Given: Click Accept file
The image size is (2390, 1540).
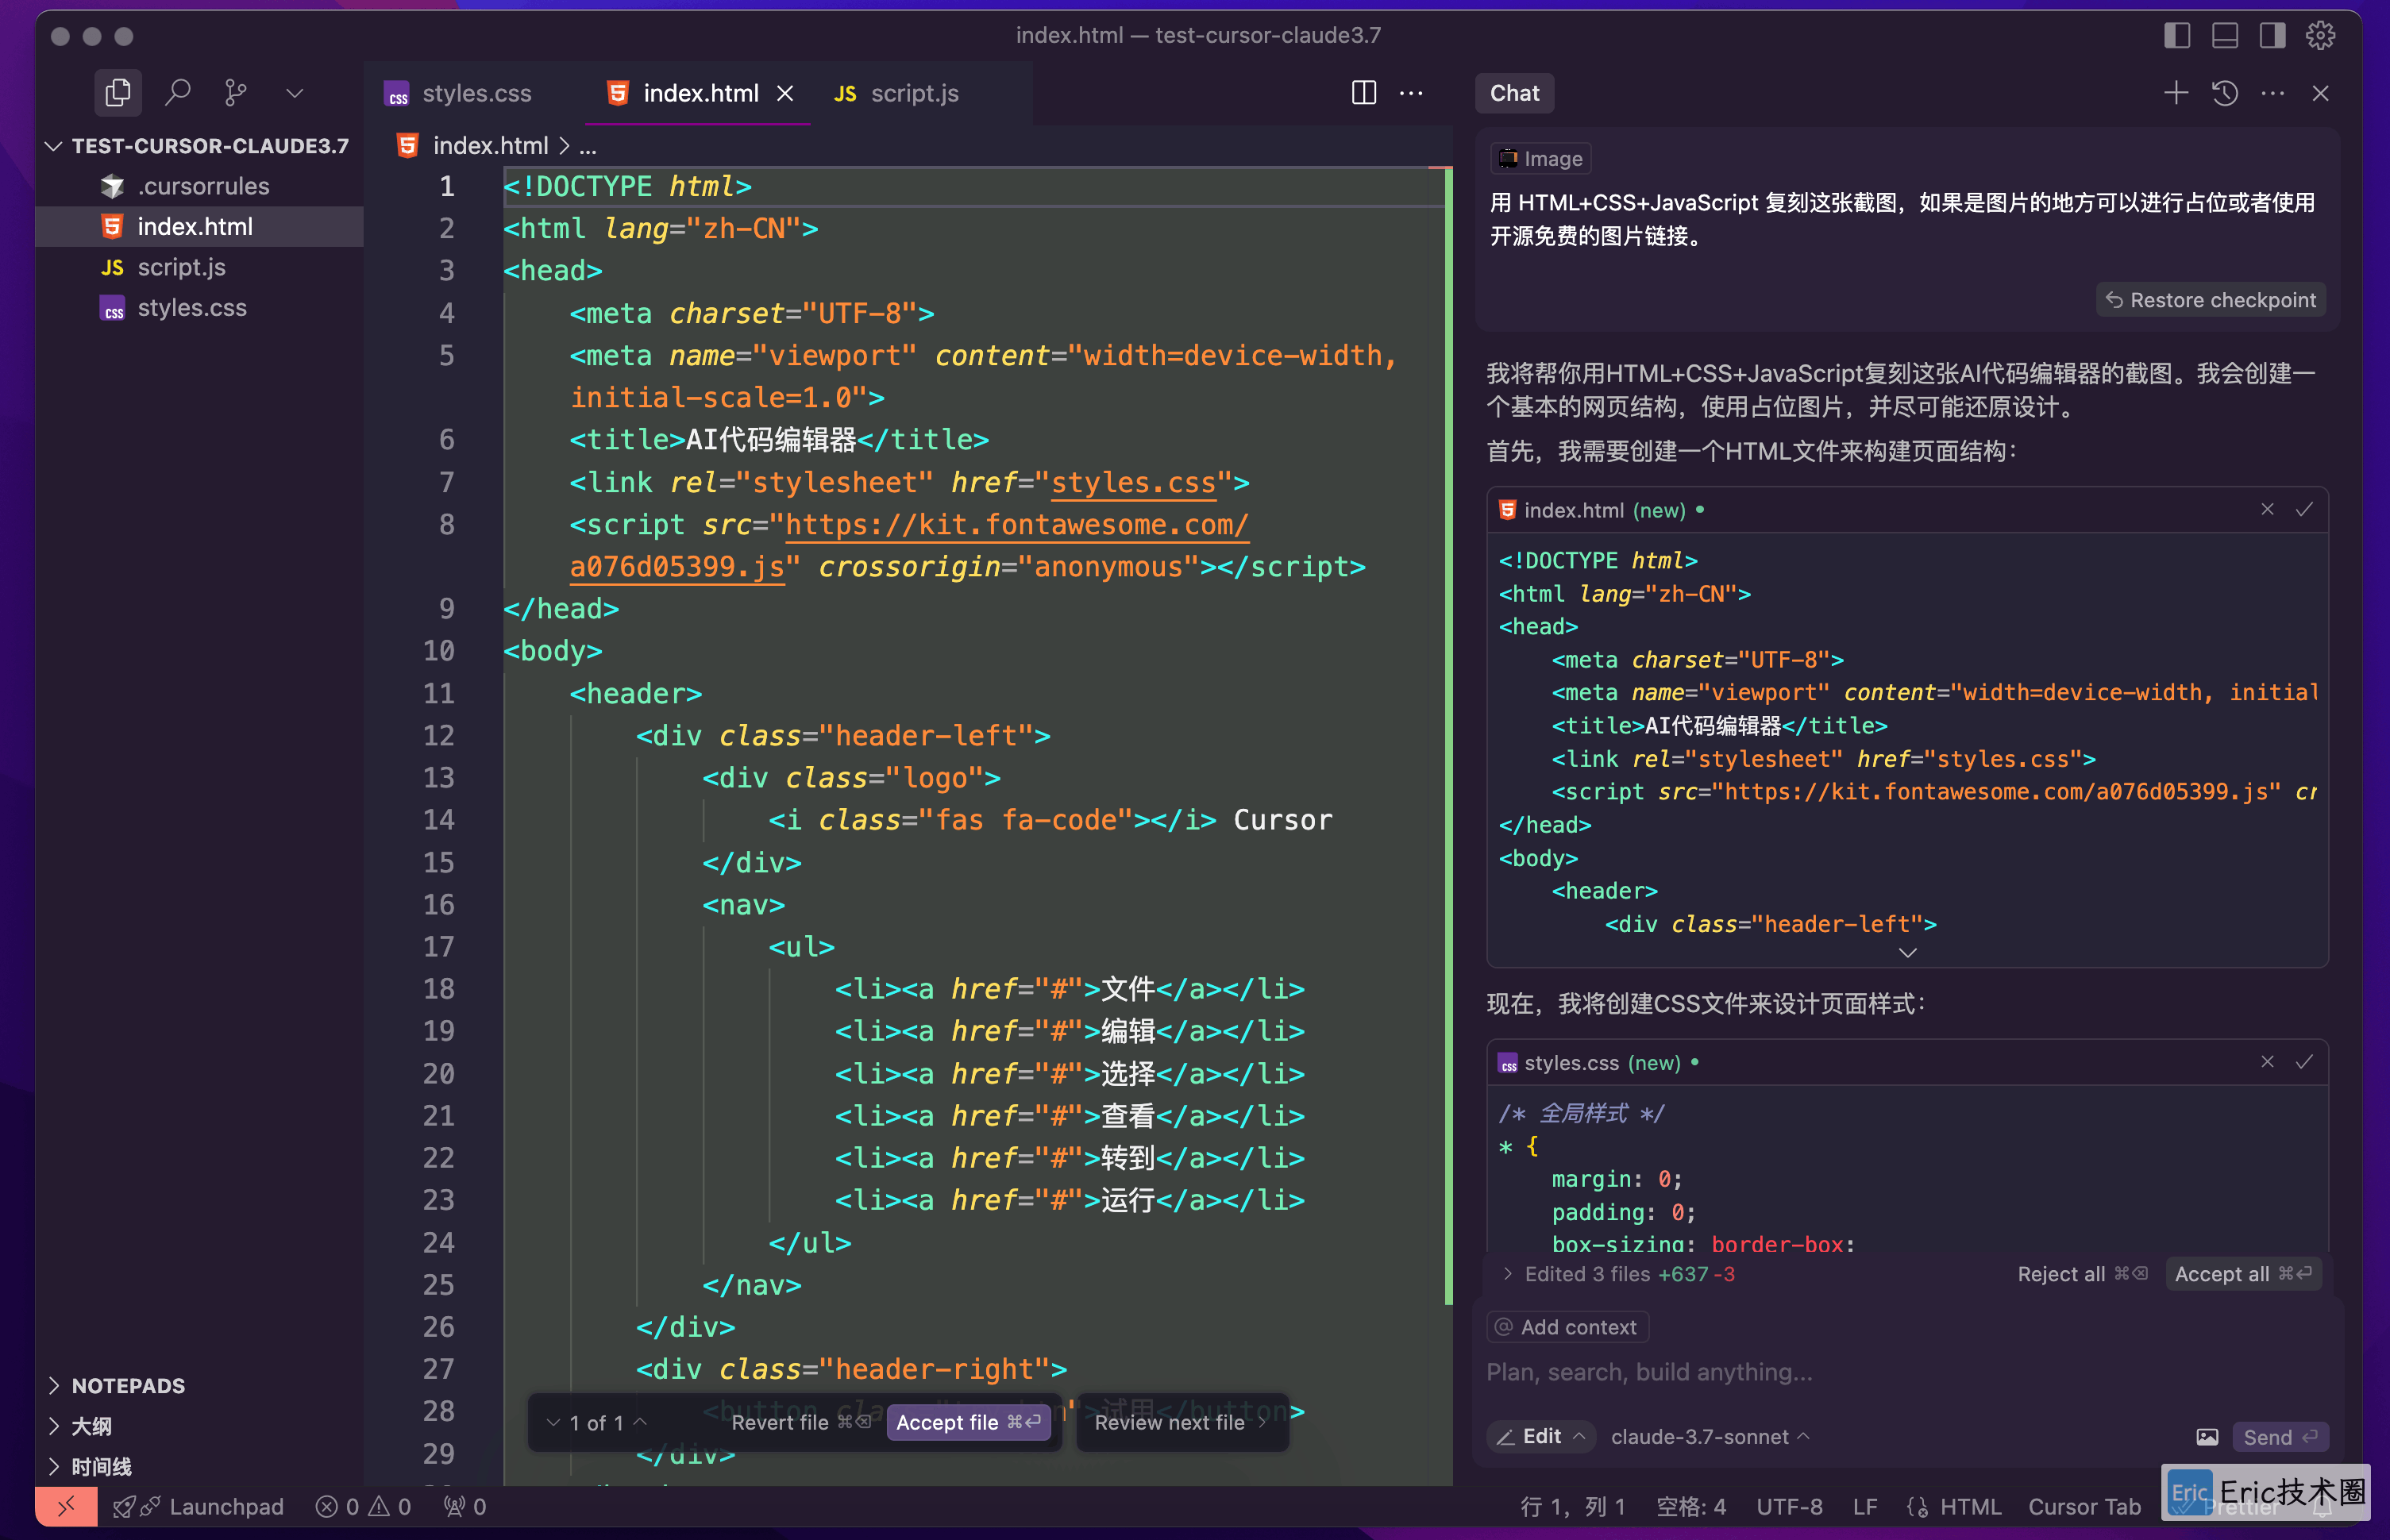Looking at the screenshot, I should click(968, 1422).
